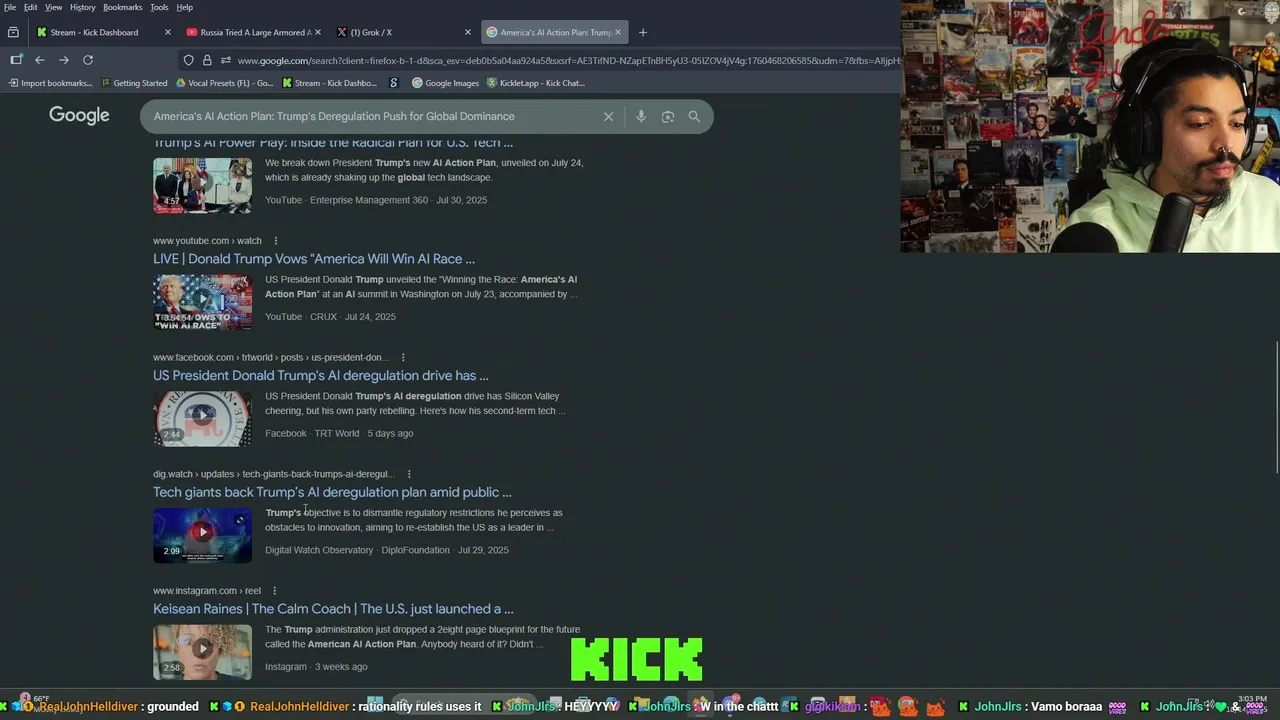Click 'www.youtube.com › watch' source text
Image resolution: width=1280 pixels, height=720 pixels.
click(x=207, y=241)
